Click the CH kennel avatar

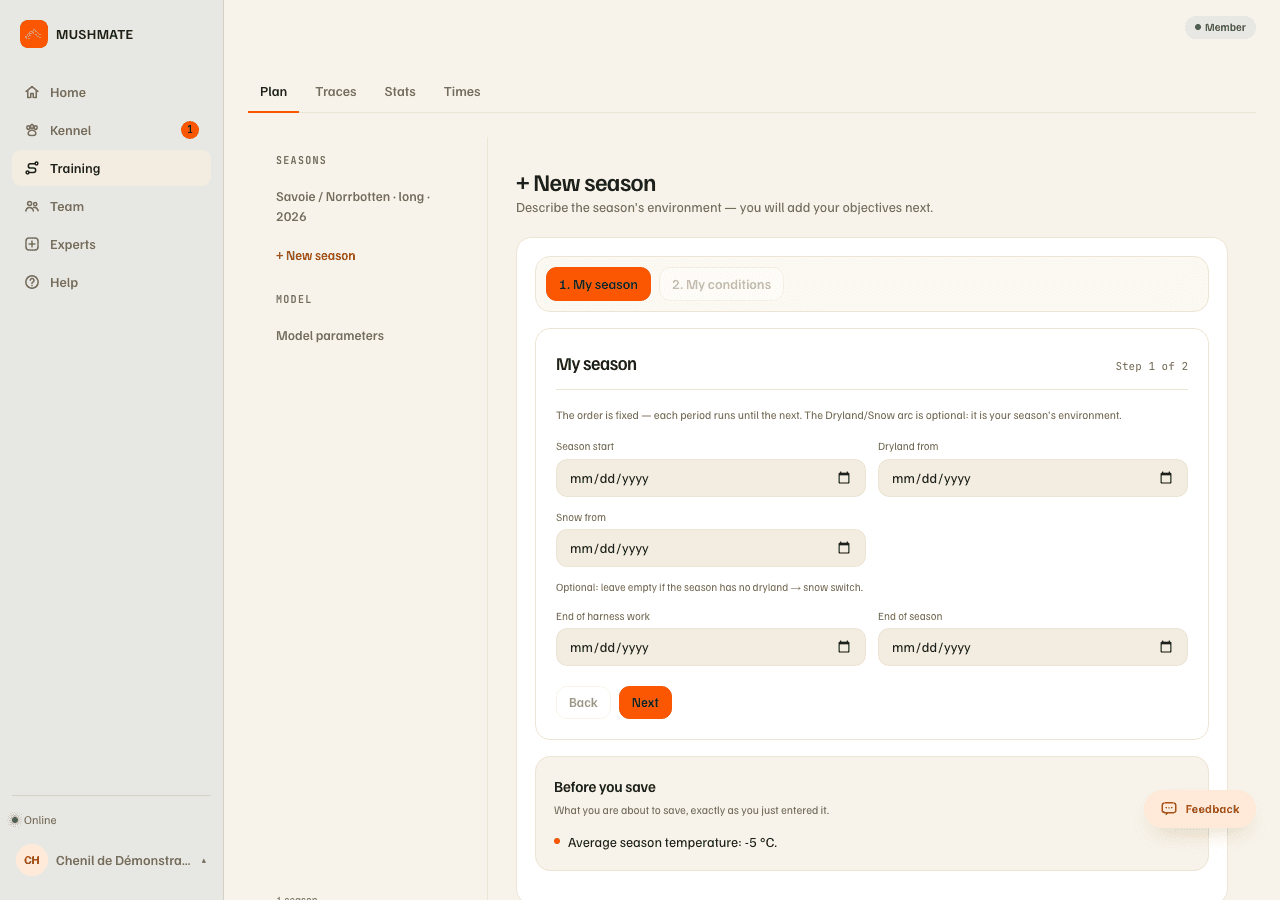coord(32,860)
